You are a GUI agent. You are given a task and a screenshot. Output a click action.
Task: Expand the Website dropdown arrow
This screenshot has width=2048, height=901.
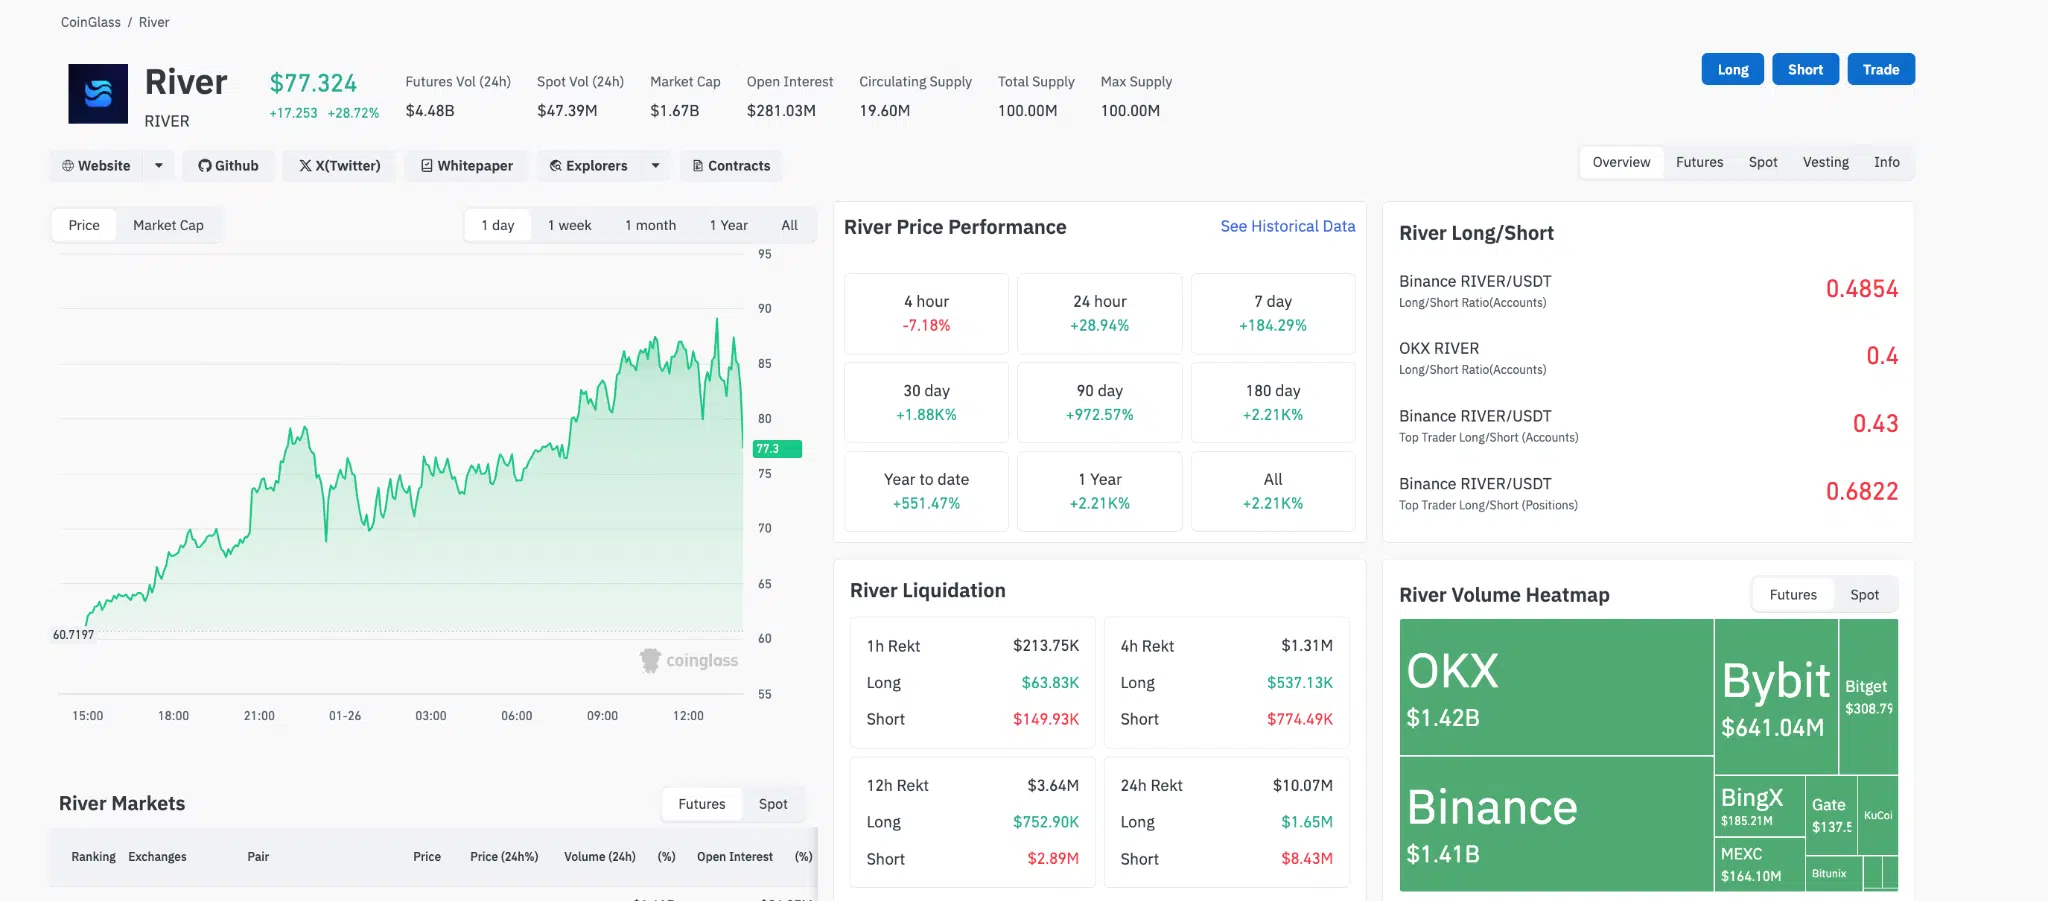(159, 166)
